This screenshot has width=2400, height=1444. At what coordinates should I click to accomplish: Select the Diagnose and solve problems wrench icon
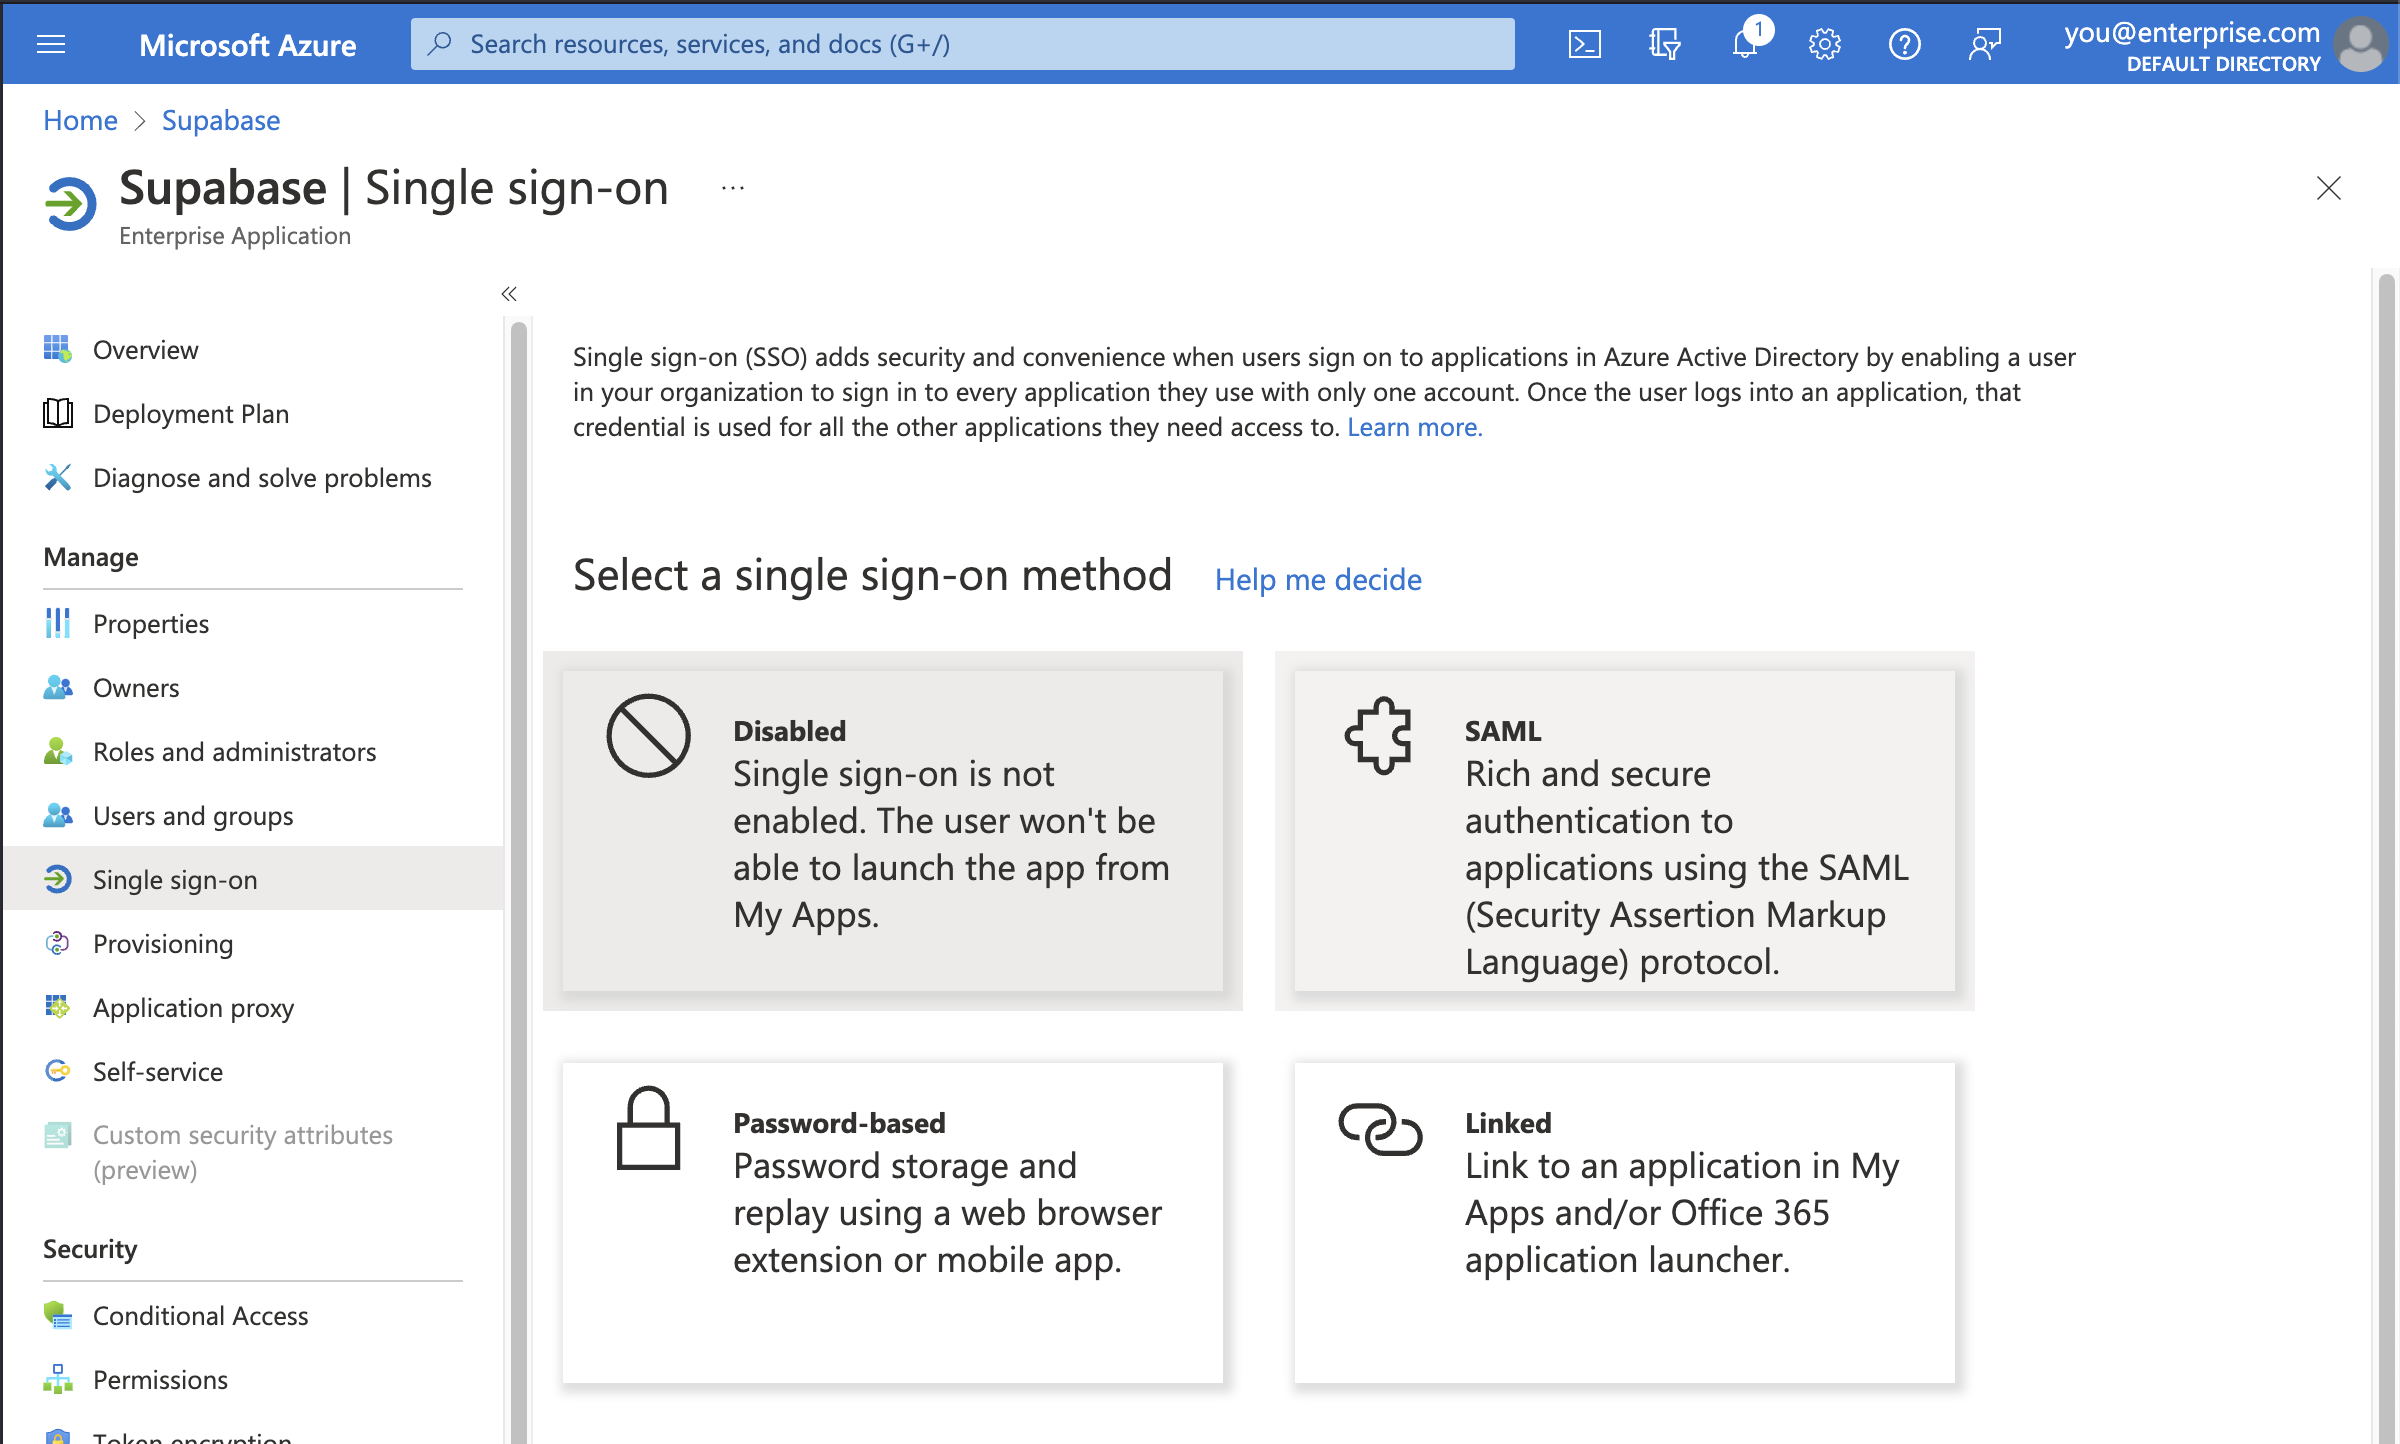[x=58, y=477]
